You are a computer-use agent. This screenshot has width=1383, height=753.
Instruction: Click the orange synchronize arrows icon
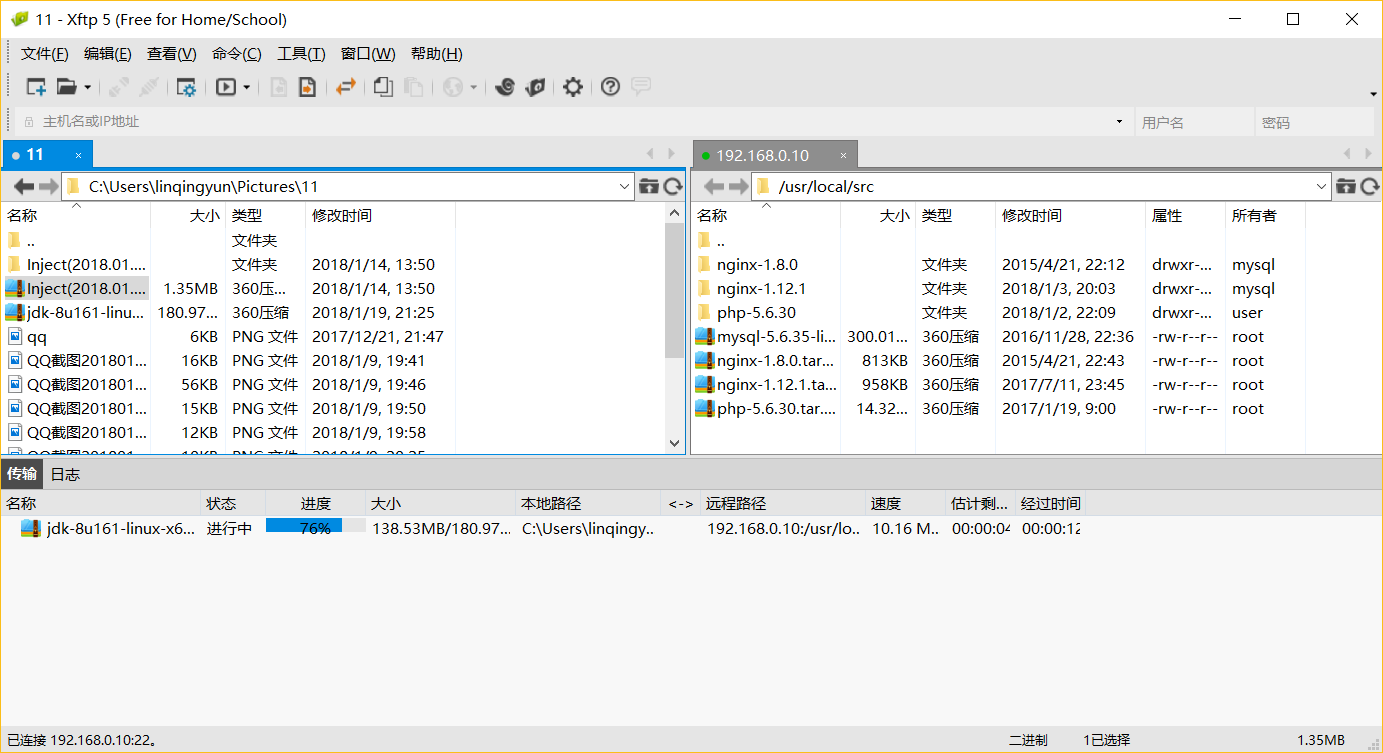pos(346,87)
